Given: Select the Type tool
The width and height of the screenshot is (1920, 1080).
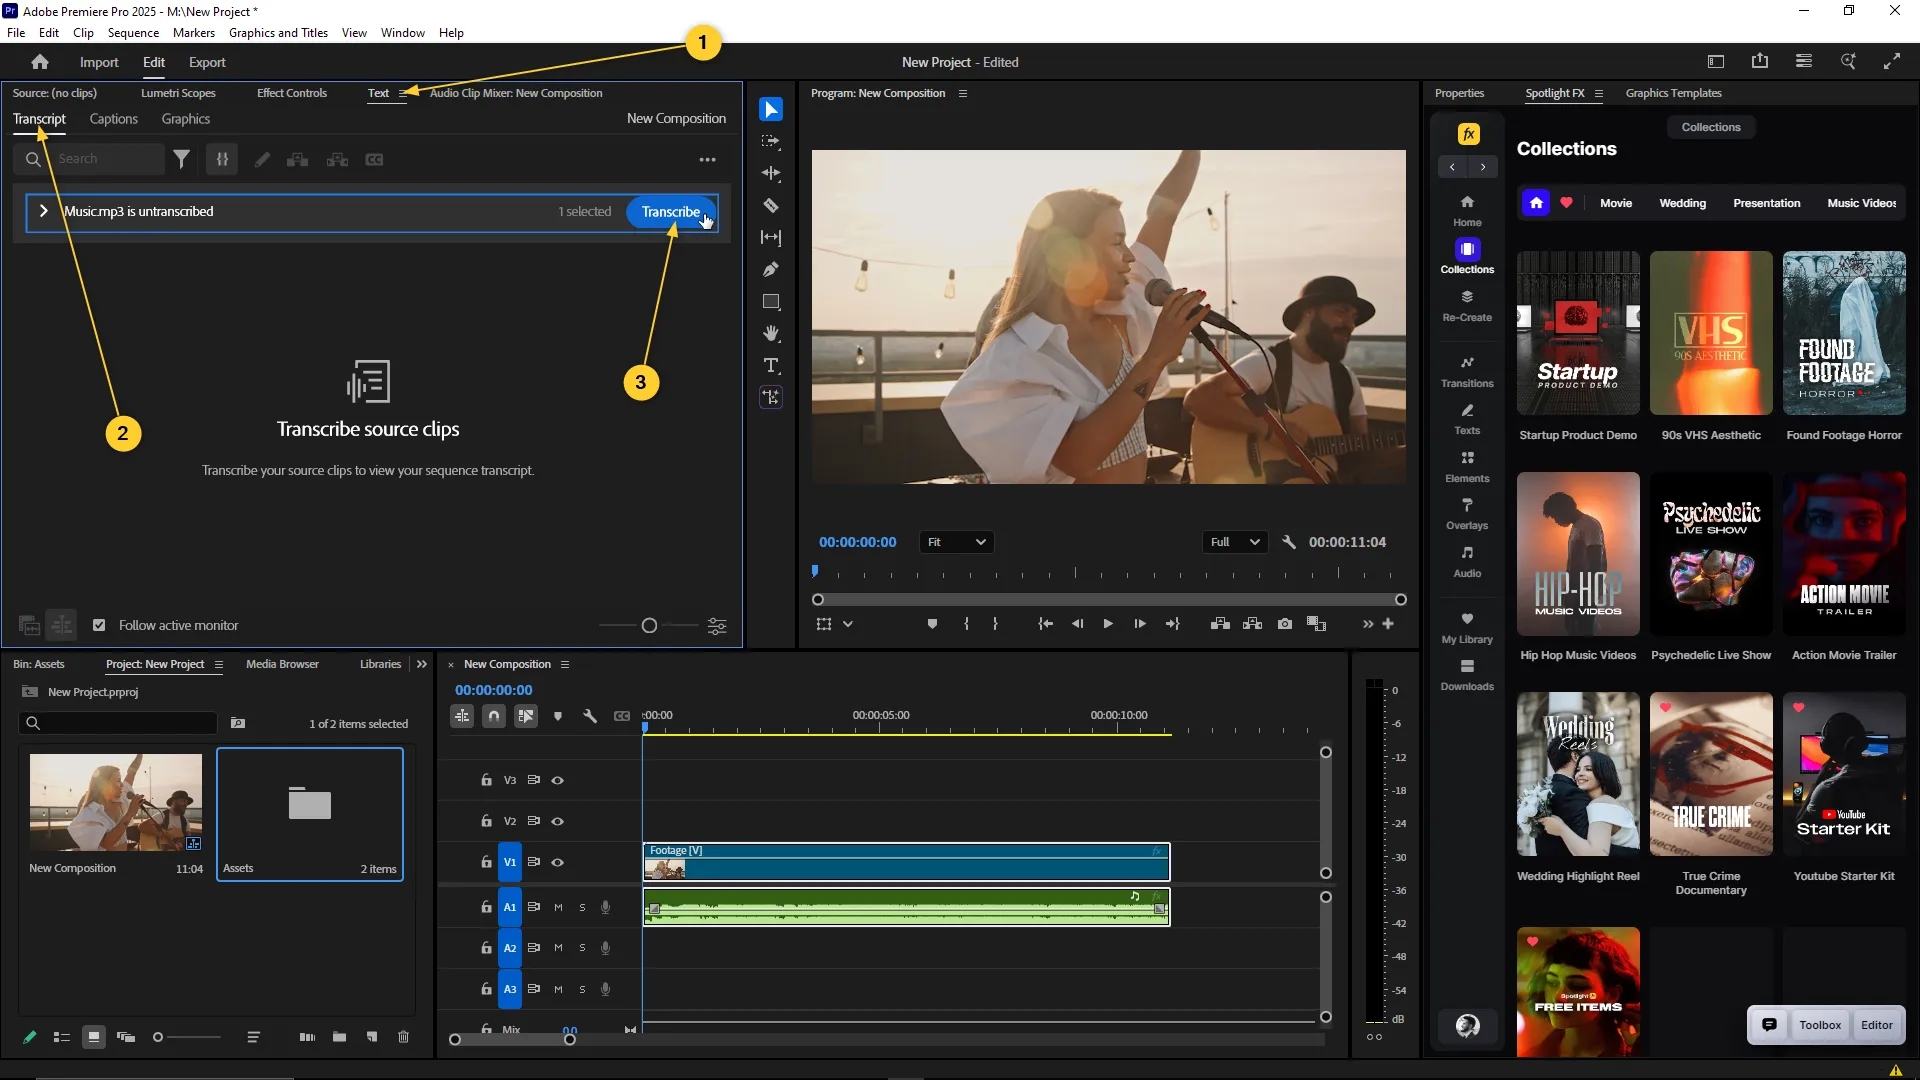Looking at the screenshot, I should pos(771,365).
